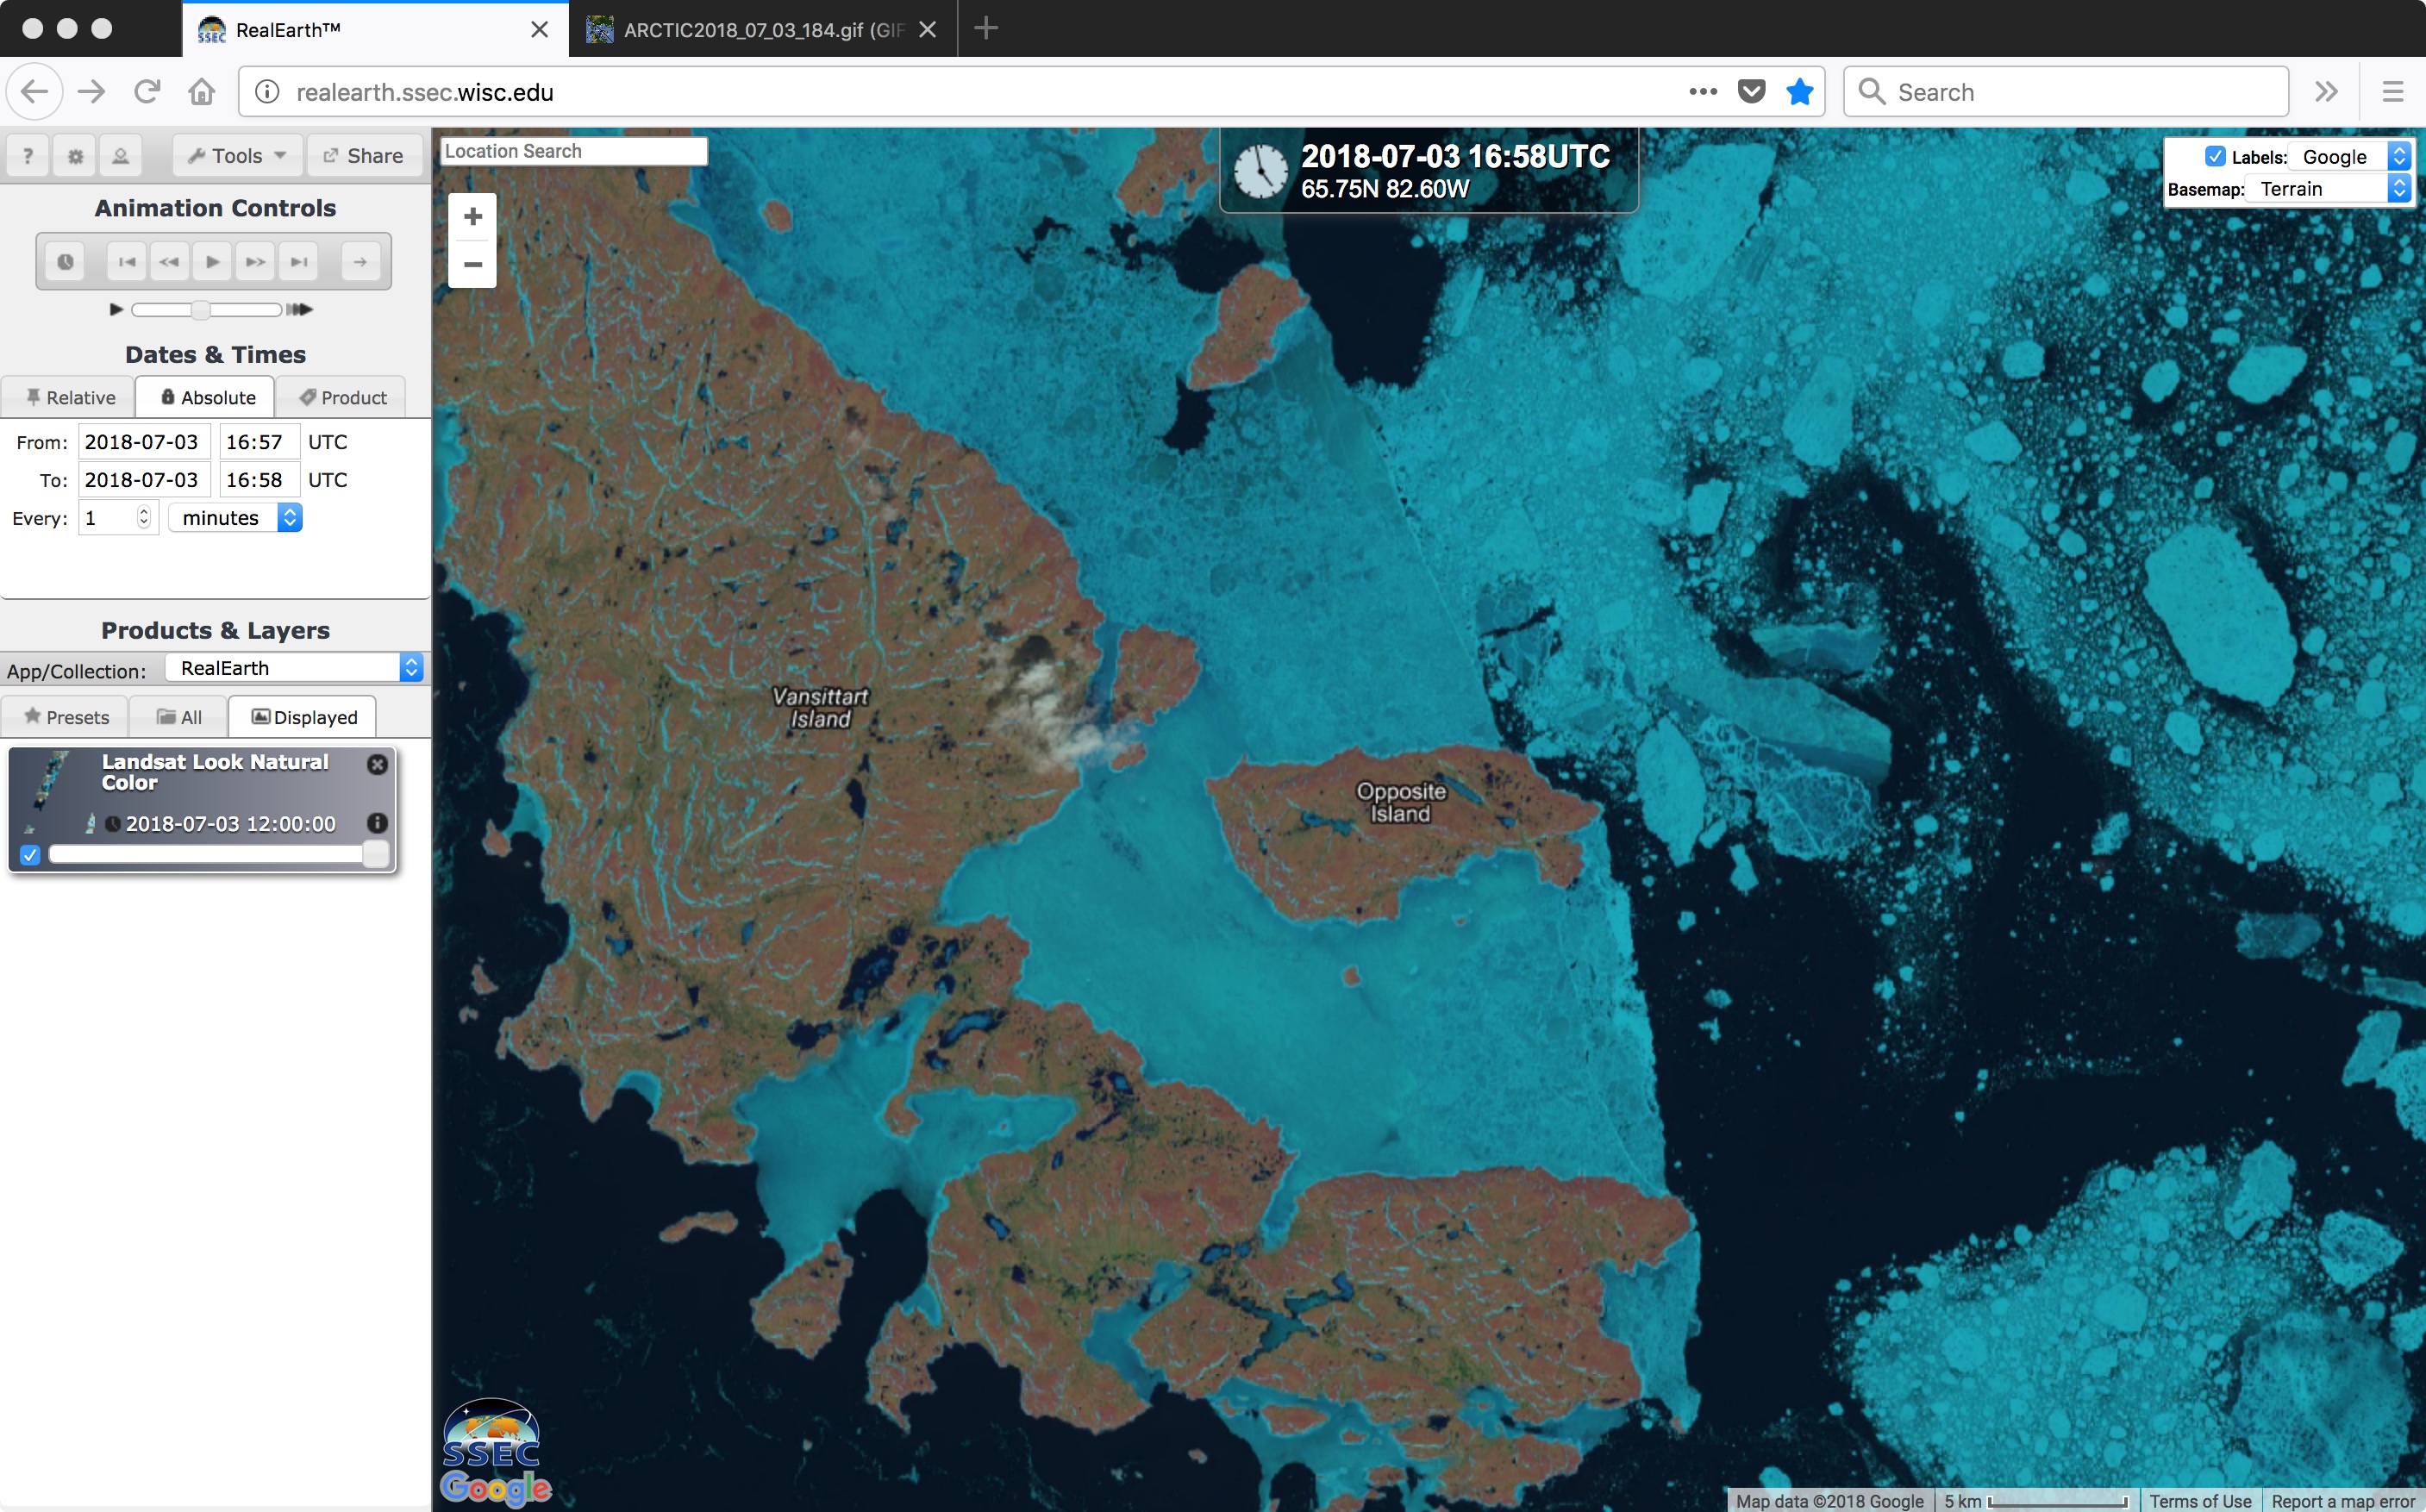
Task: Open the Report a map error link
Action: tap(2343, 1501)
